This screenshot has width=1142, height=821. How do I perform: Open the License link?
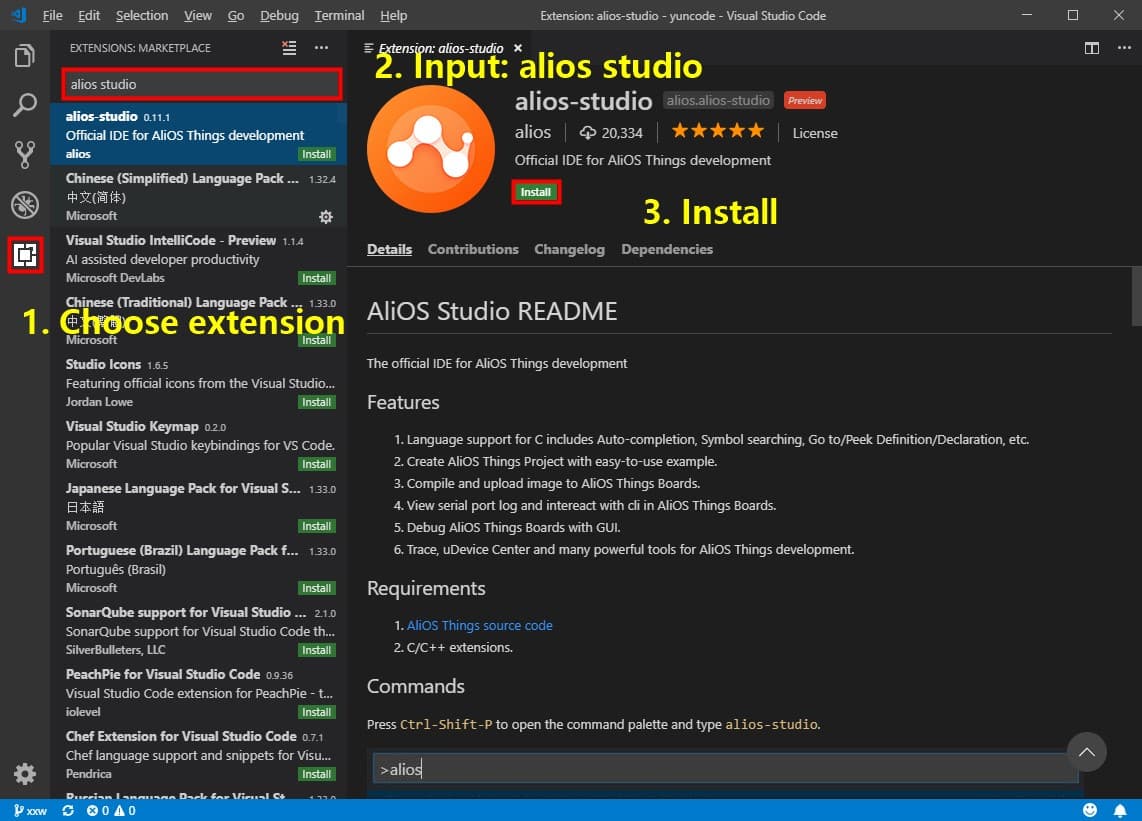click(815, 133)
